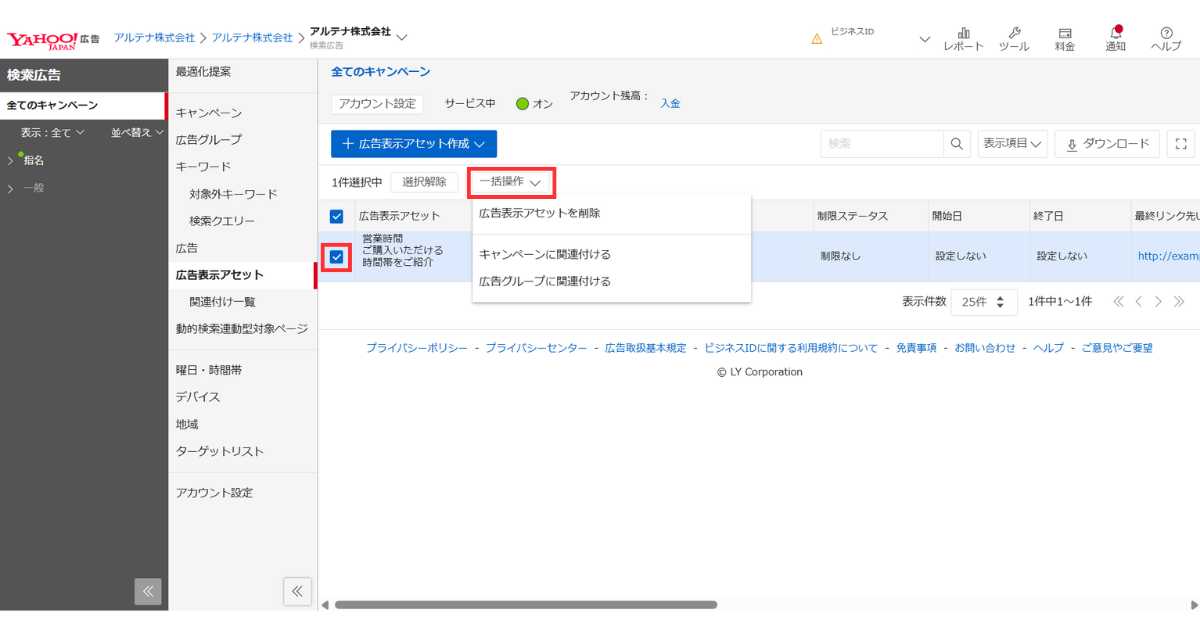
Task: Open the プライバシーポリシー footer link
Action: [x=416, y=348]
